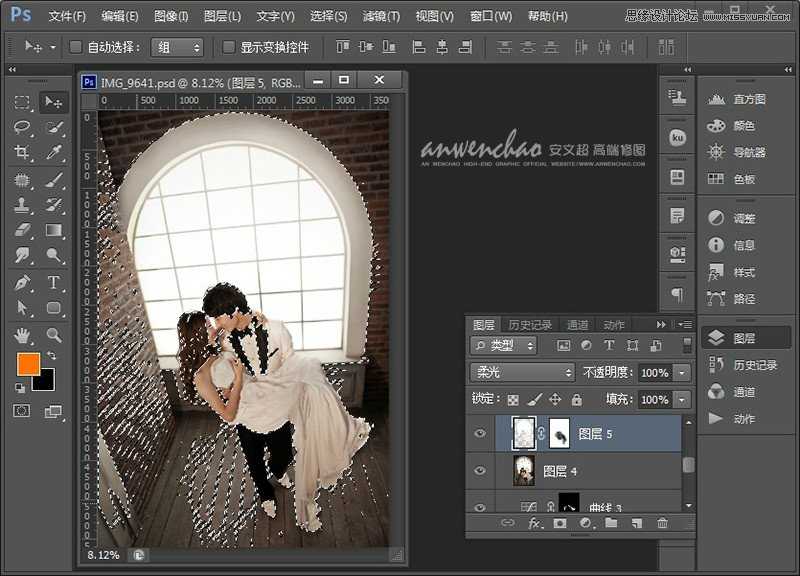Screen dimensions: 800x576
Task: Select the 图层 4 layer thumbnail
Action: pos(524,470)
